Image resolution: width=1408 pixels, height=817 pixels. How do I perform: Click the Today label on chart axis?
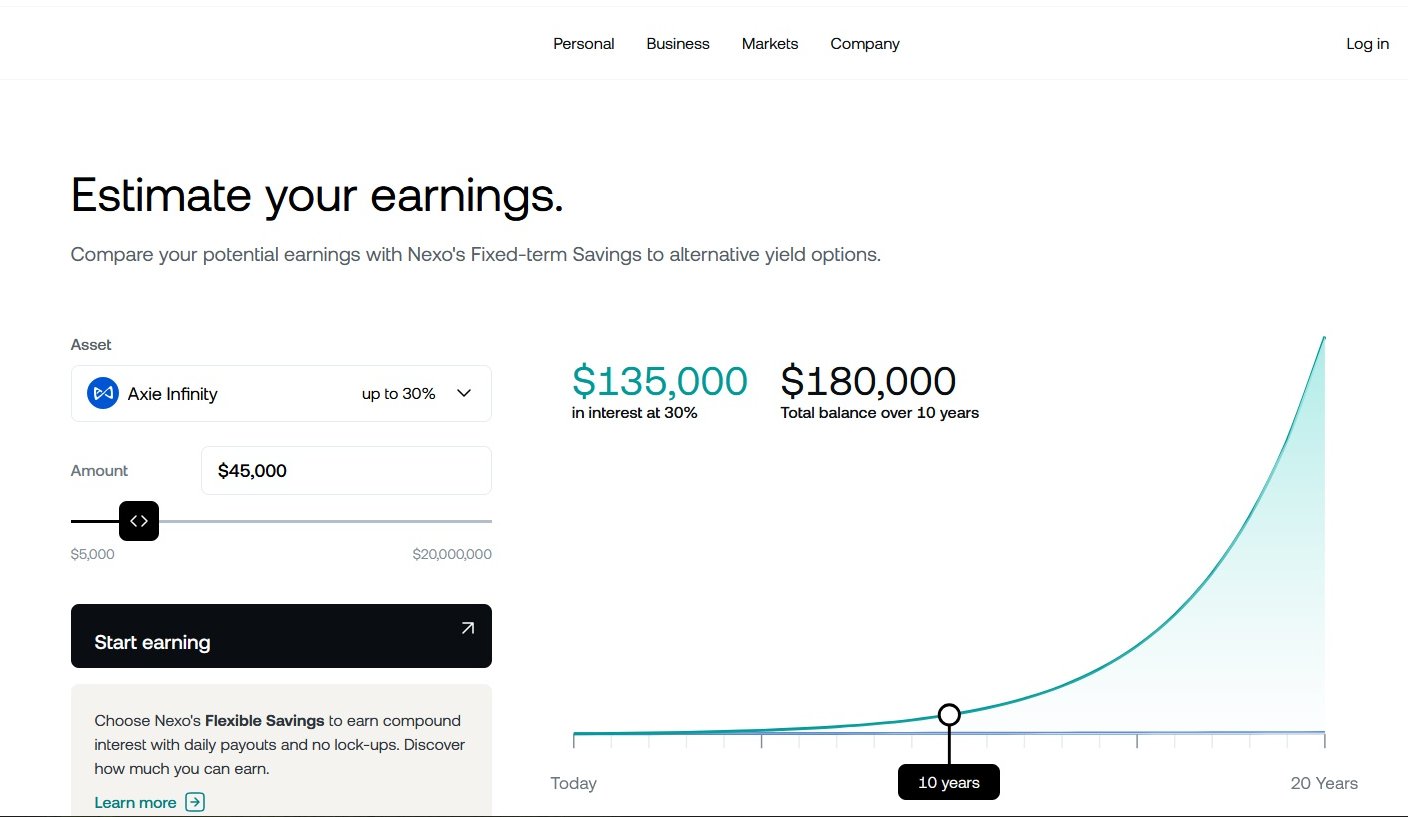573,783
